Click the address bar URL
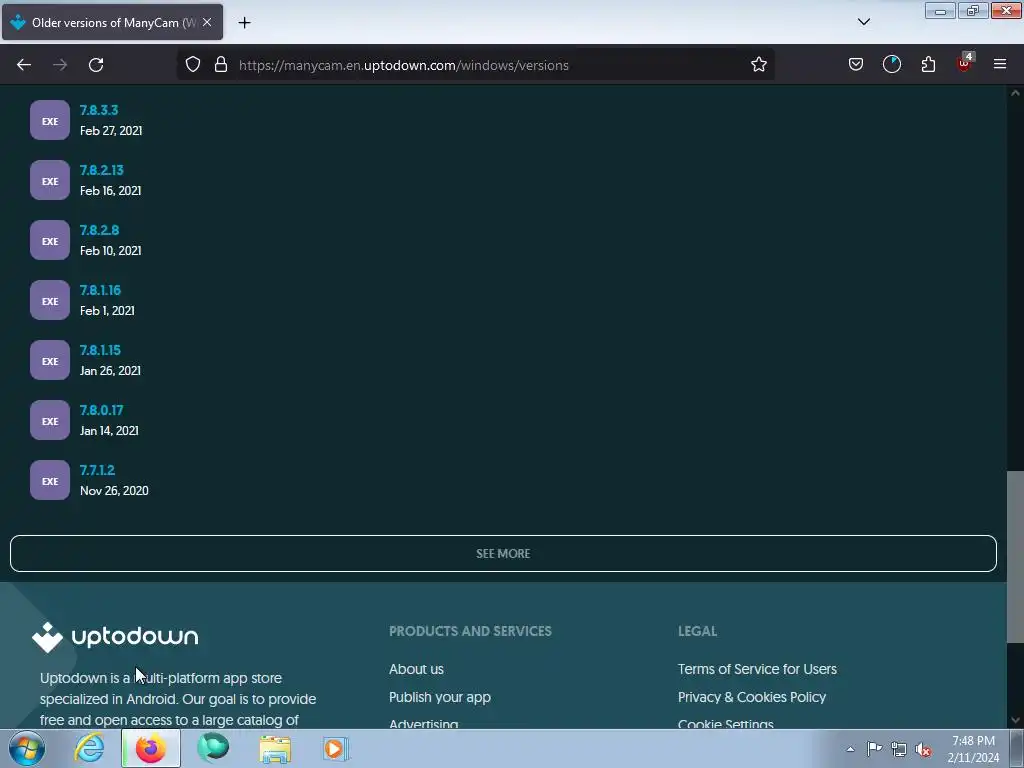Viewport: 1024px width, 768px height. click(404, 65)
